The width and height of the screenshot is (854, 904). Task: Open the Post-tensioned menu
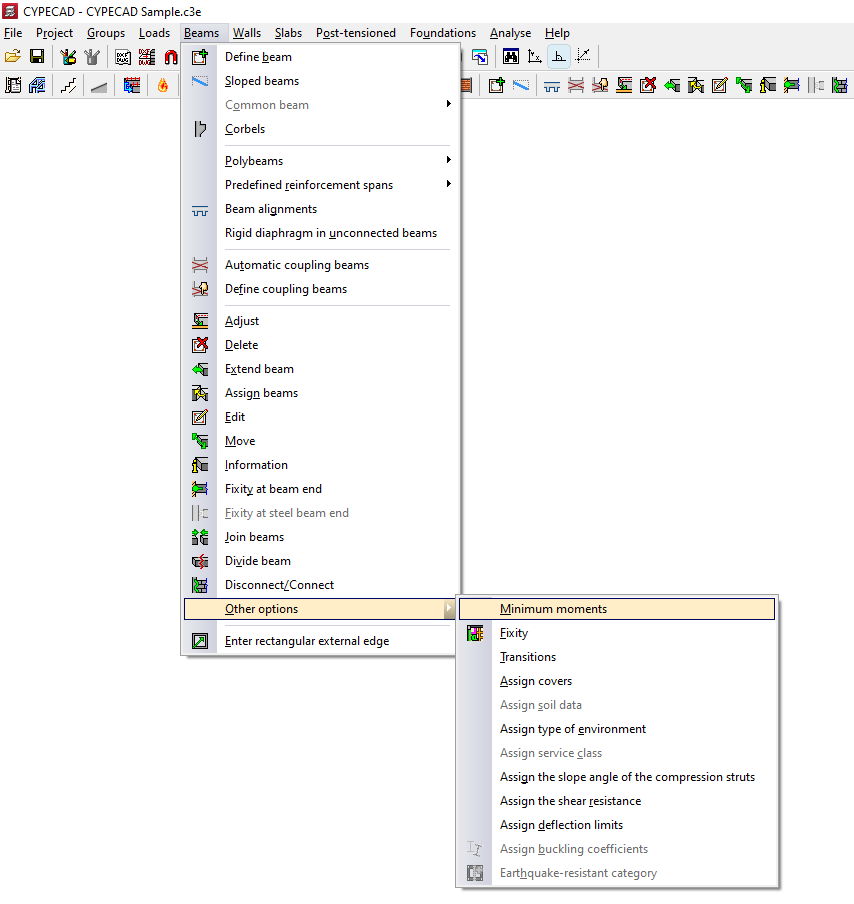tap(356, 33)
